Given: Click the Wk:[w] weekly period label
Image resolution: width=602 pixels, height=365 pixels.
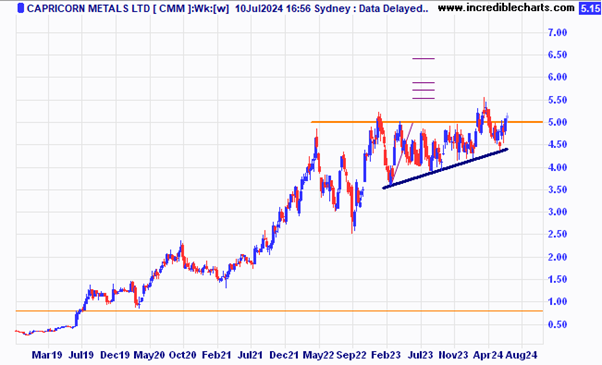Looking at the screenshot, I should (x=210, y=8).
